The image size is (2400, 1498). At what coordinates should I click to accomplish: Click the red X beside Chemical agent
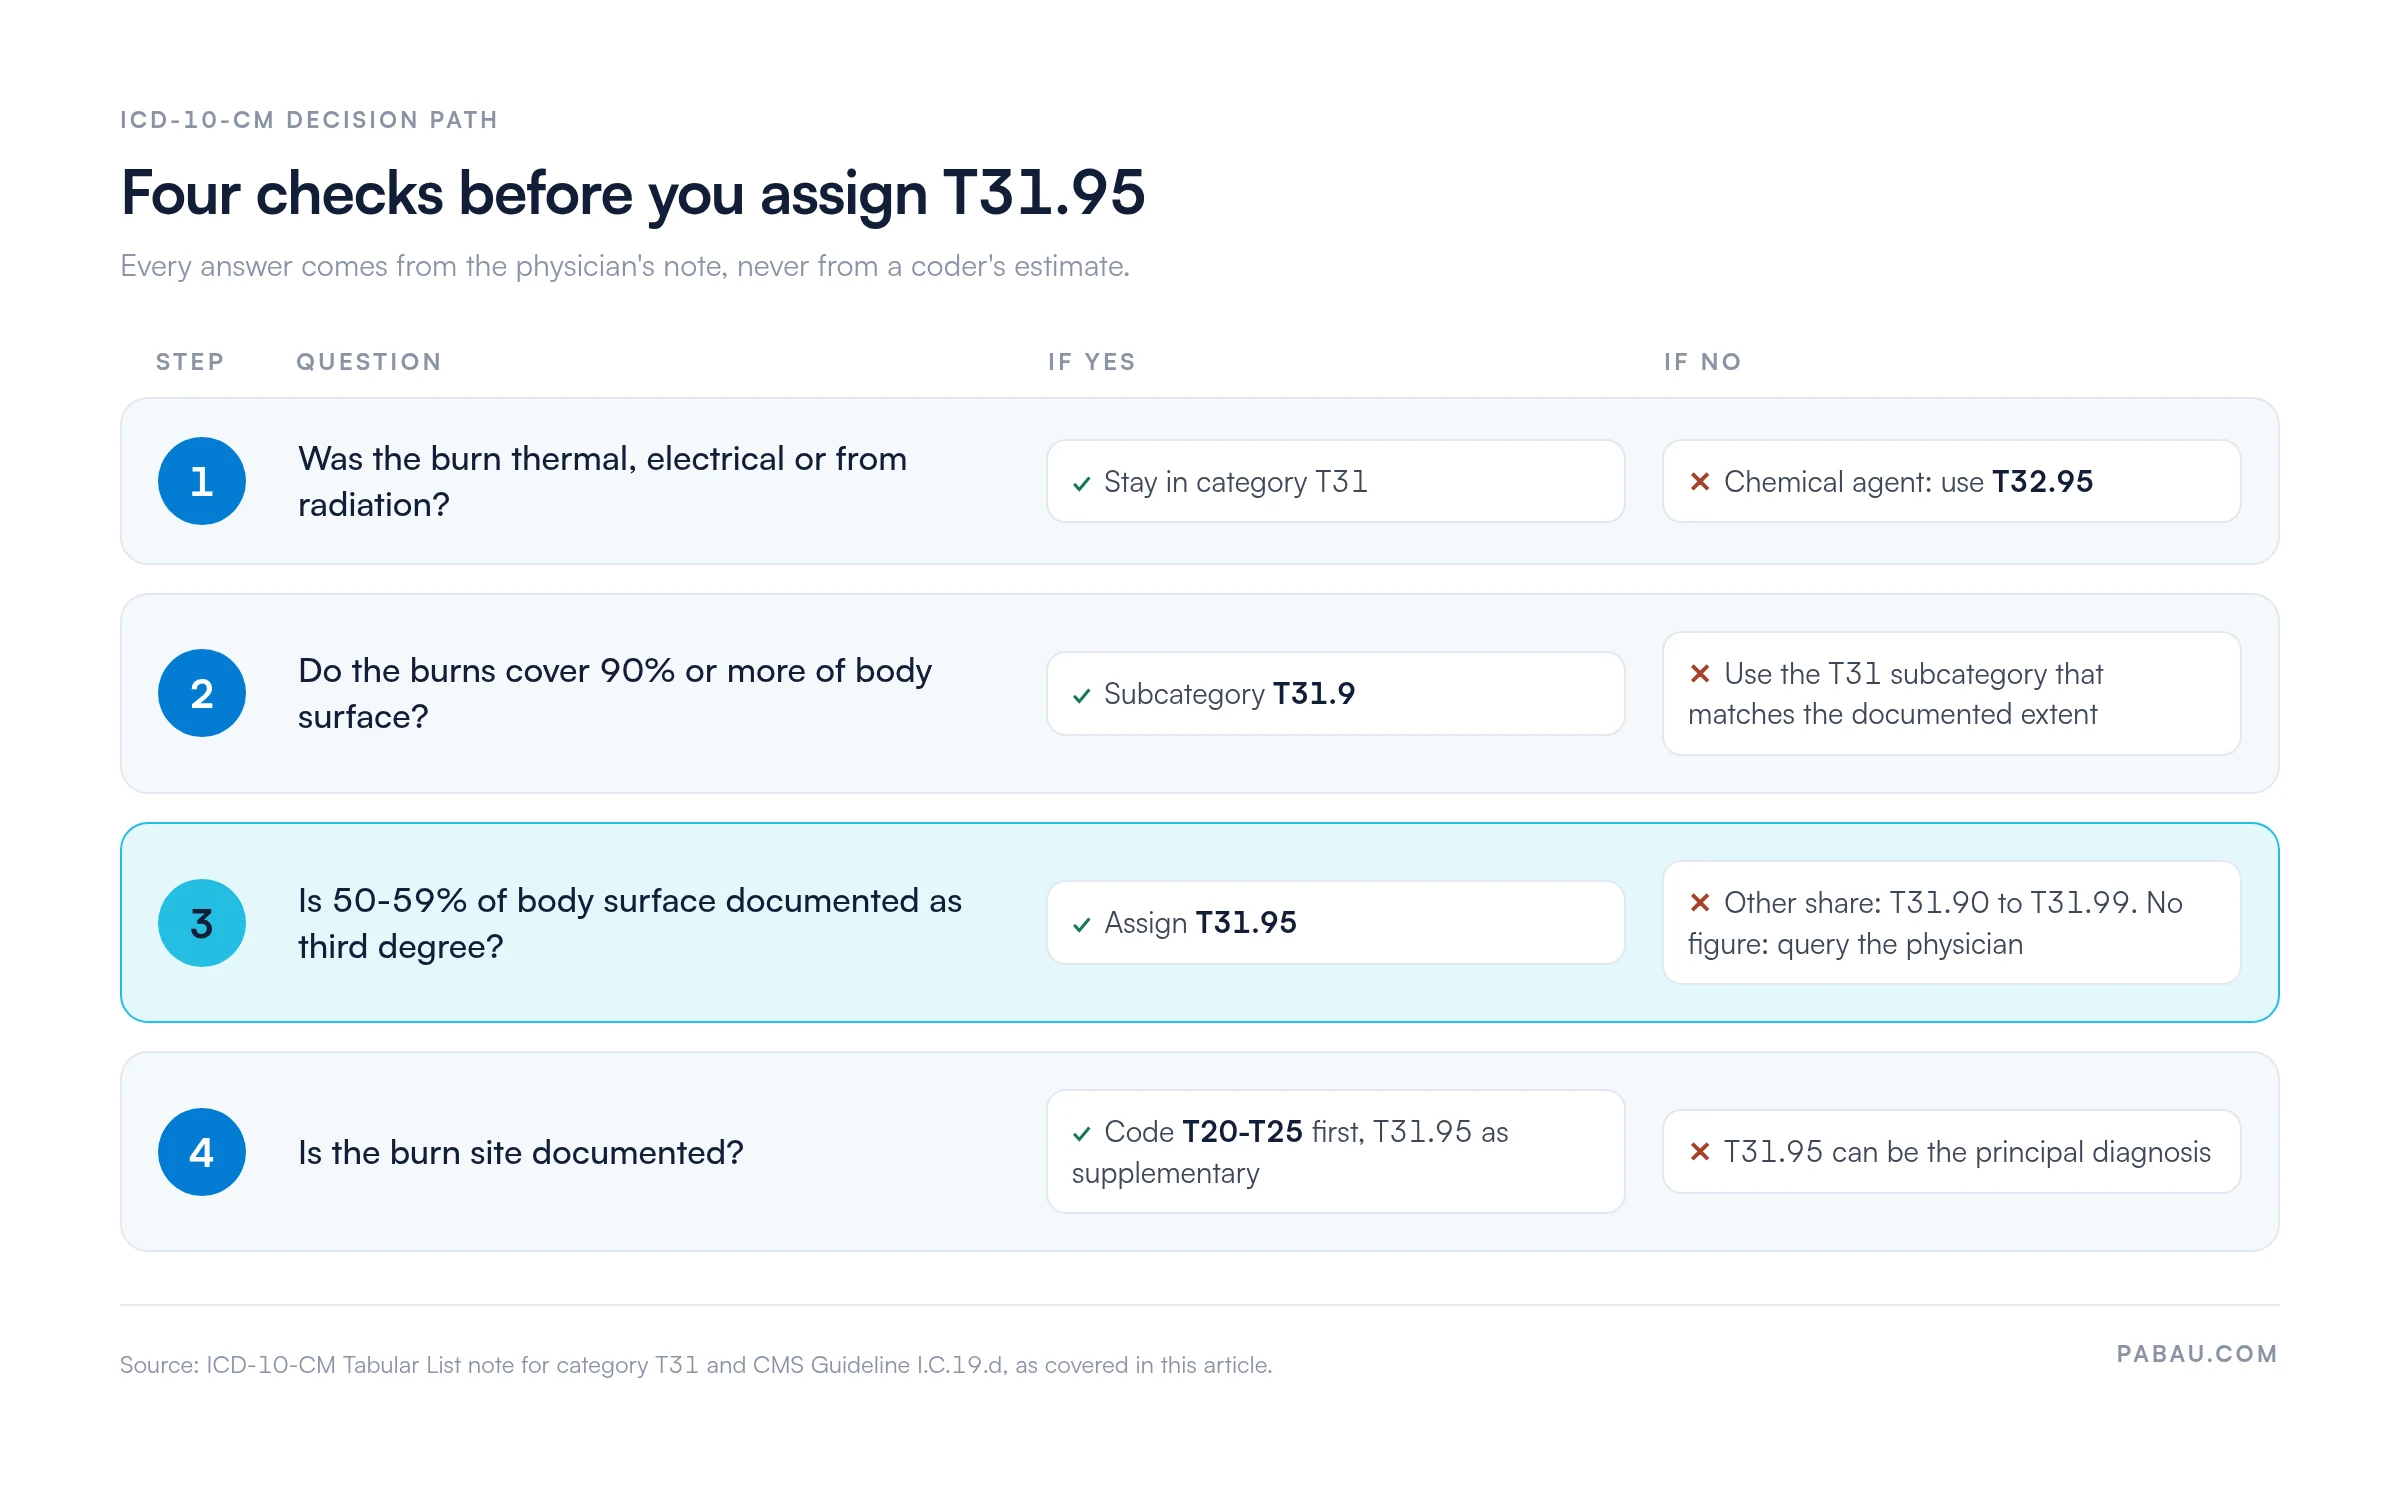coord(1699,482)
